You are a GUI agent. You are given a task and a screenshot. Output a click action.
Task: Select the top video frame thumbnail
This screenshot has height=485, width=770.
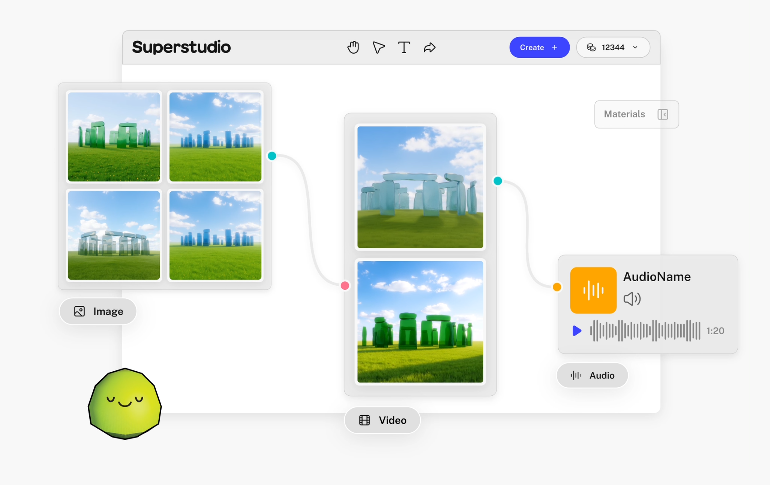[x=420, y=187]
